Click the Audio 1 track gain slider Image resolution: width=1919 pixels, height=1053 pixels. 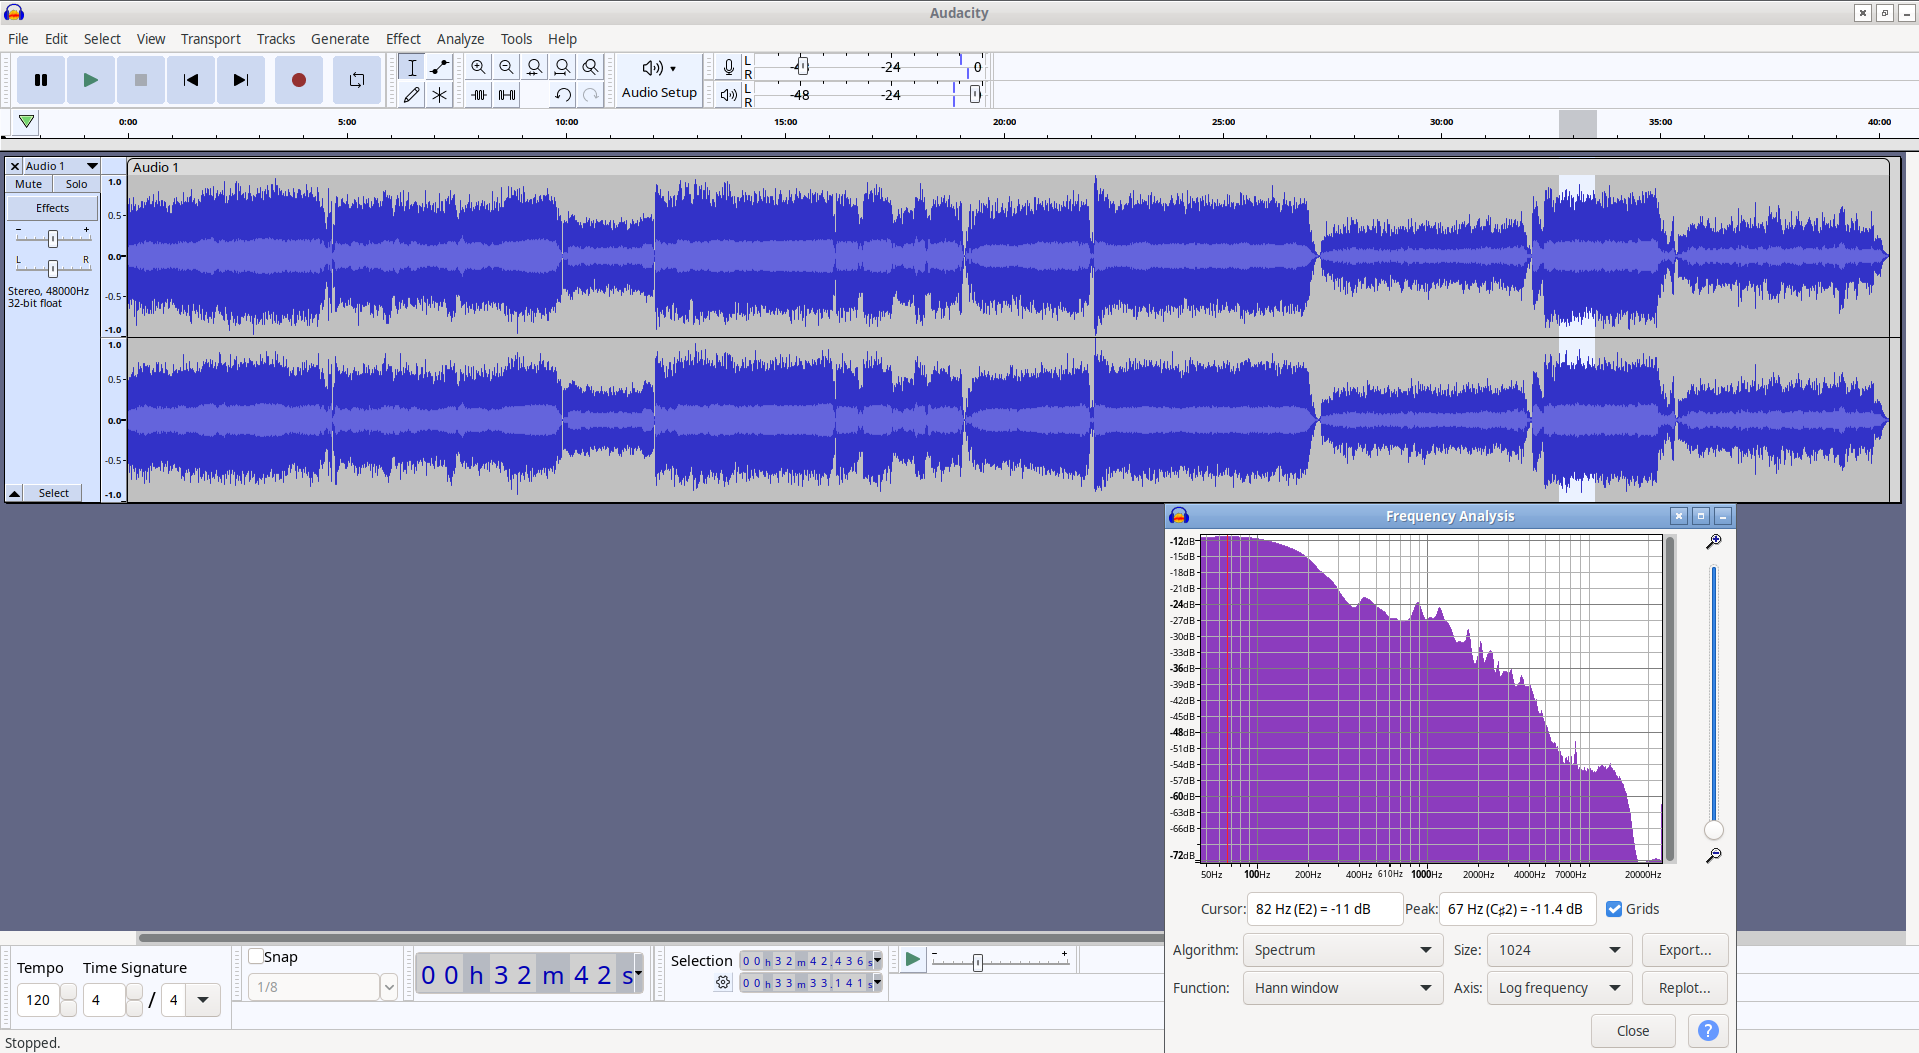[x=53, y=238]
